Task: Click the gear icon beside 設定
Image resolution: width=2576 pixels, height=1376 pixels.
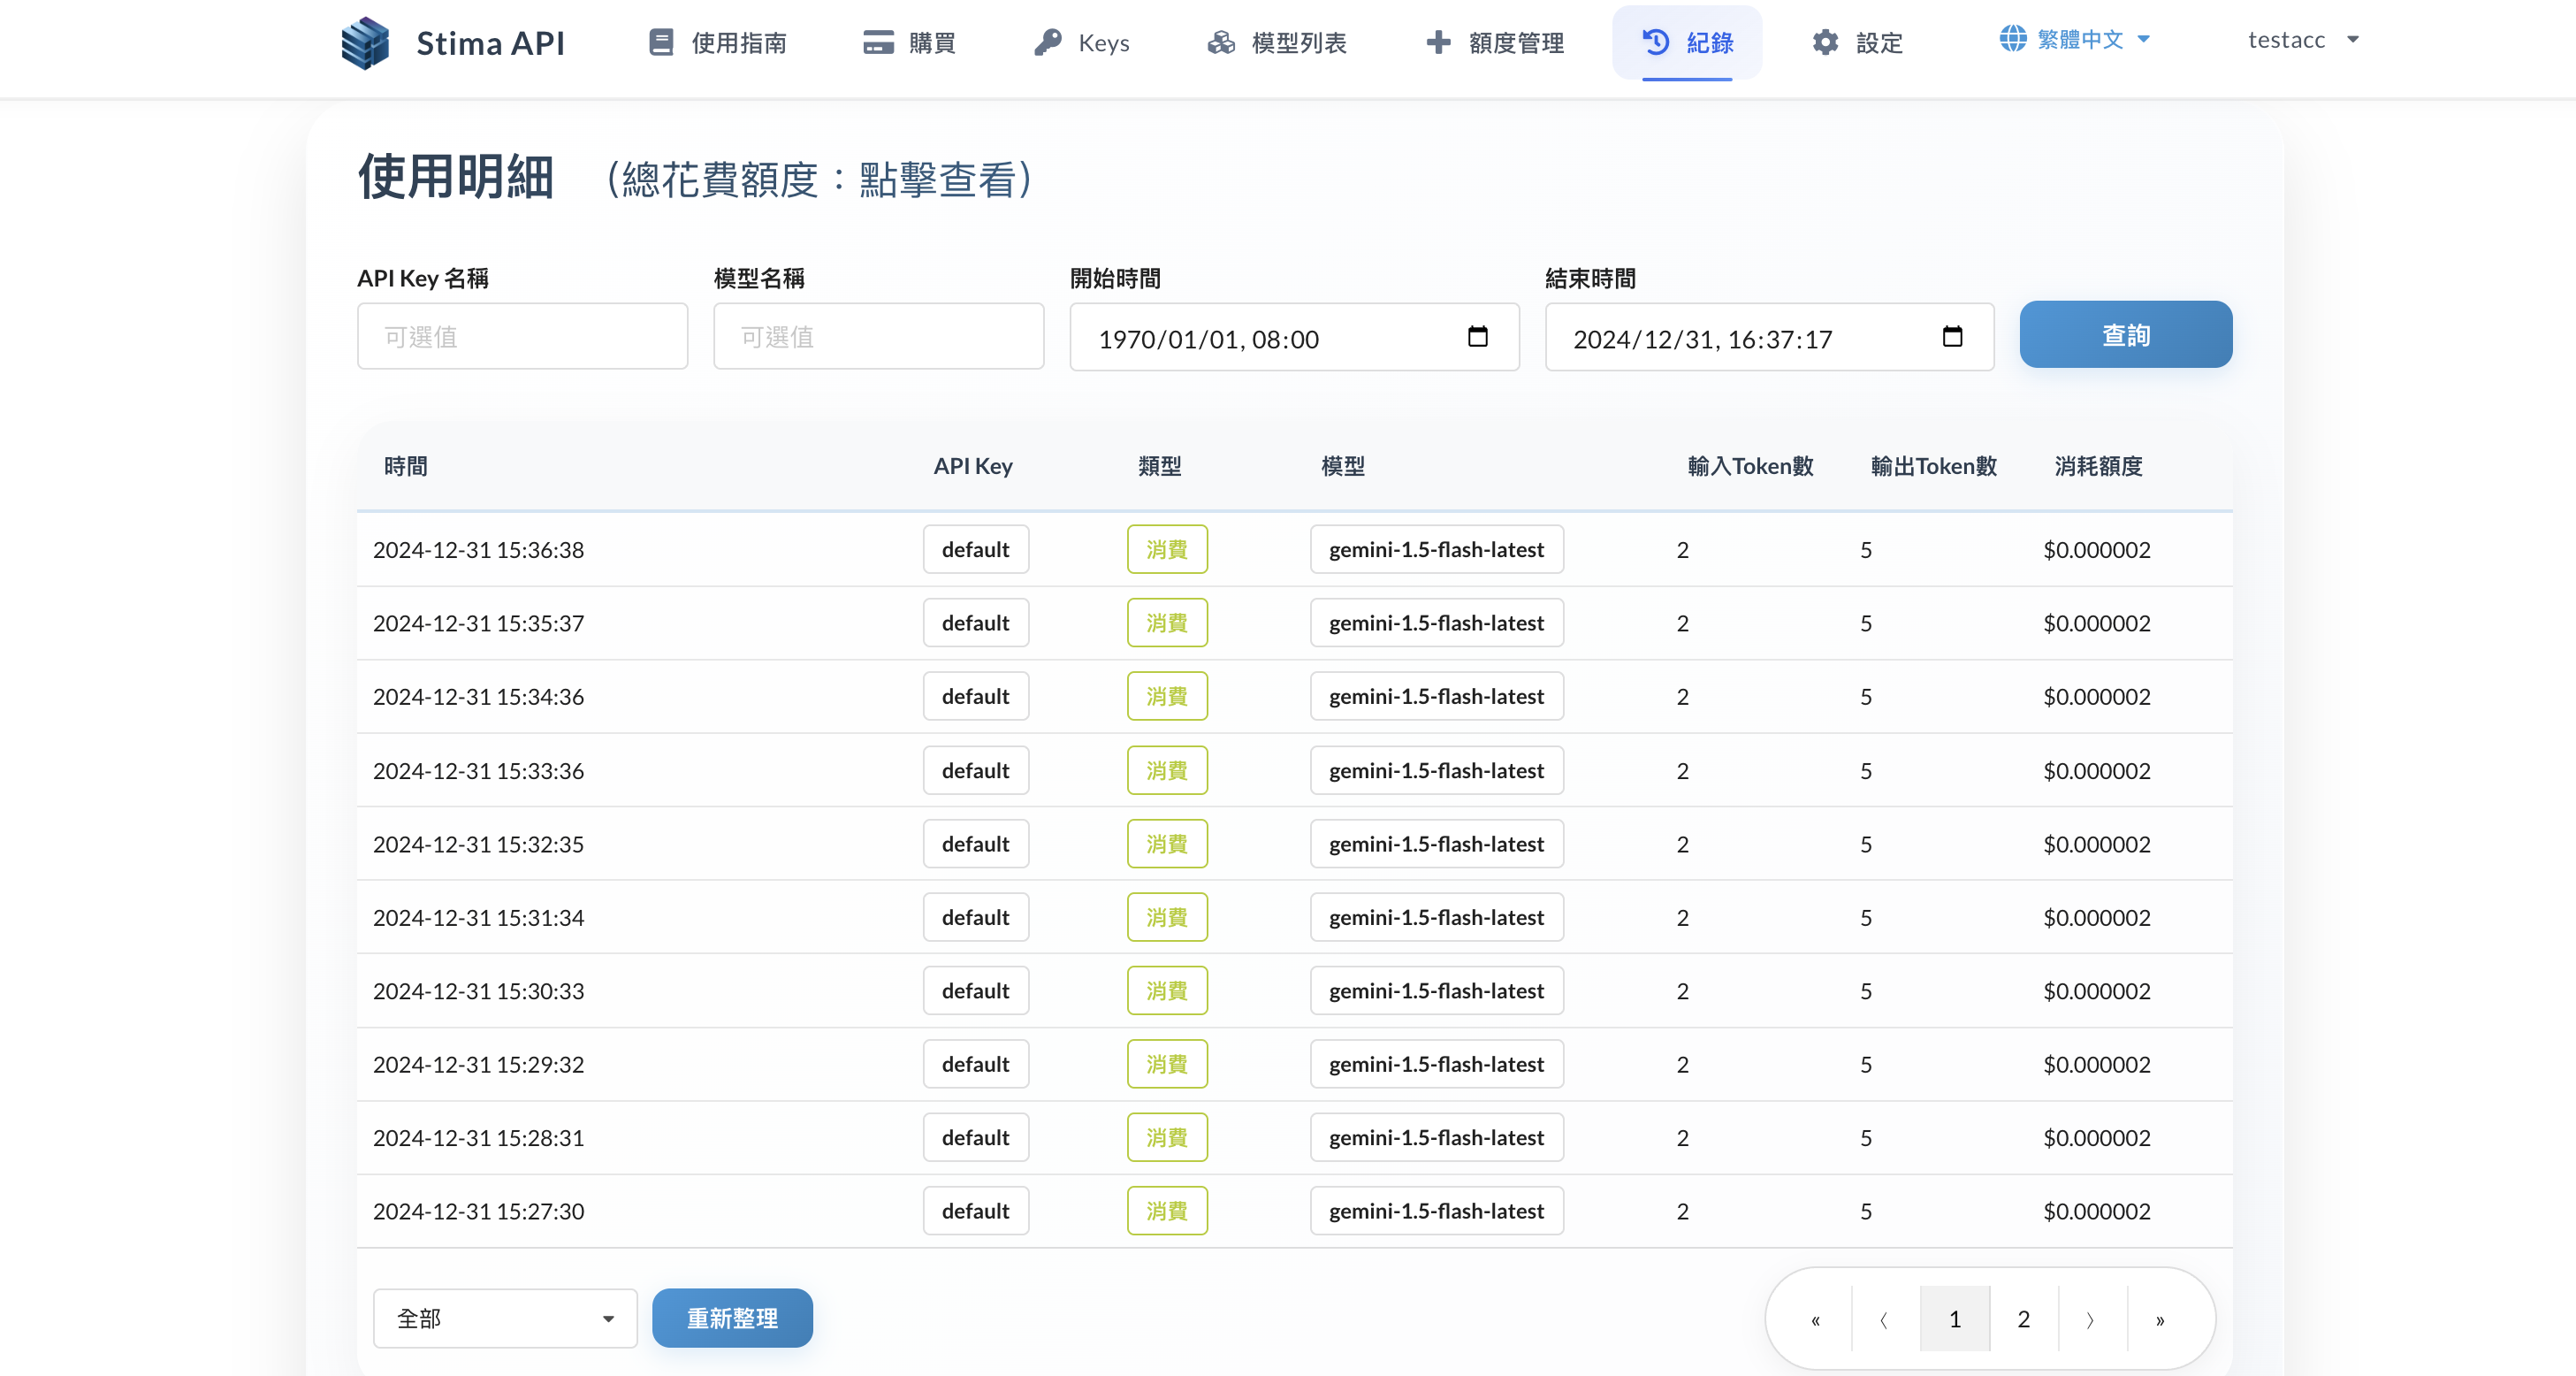Action: [1825, 42]
